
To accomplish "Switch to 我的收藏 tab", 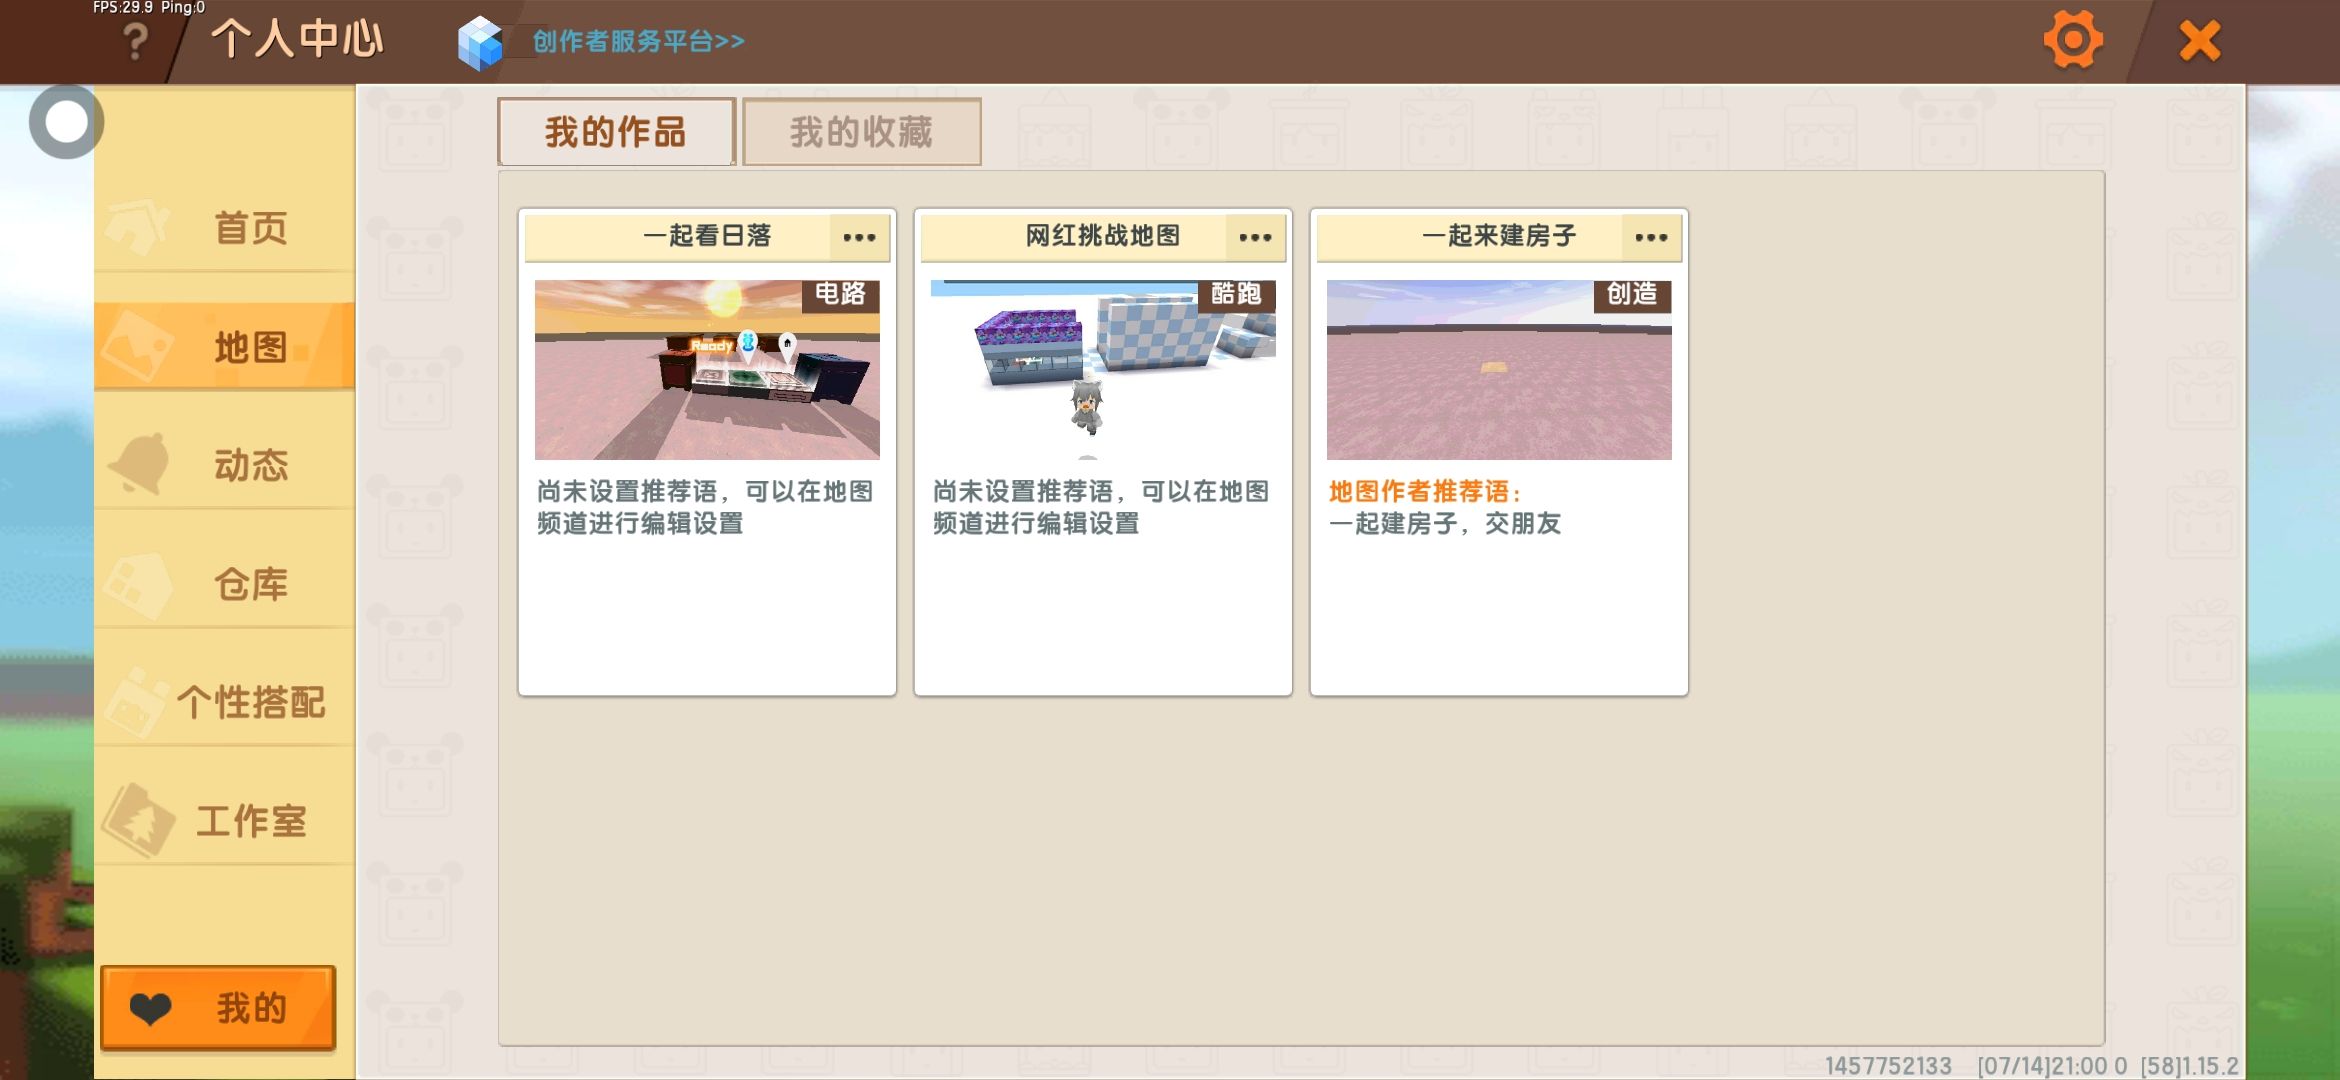I will point(861,132).
